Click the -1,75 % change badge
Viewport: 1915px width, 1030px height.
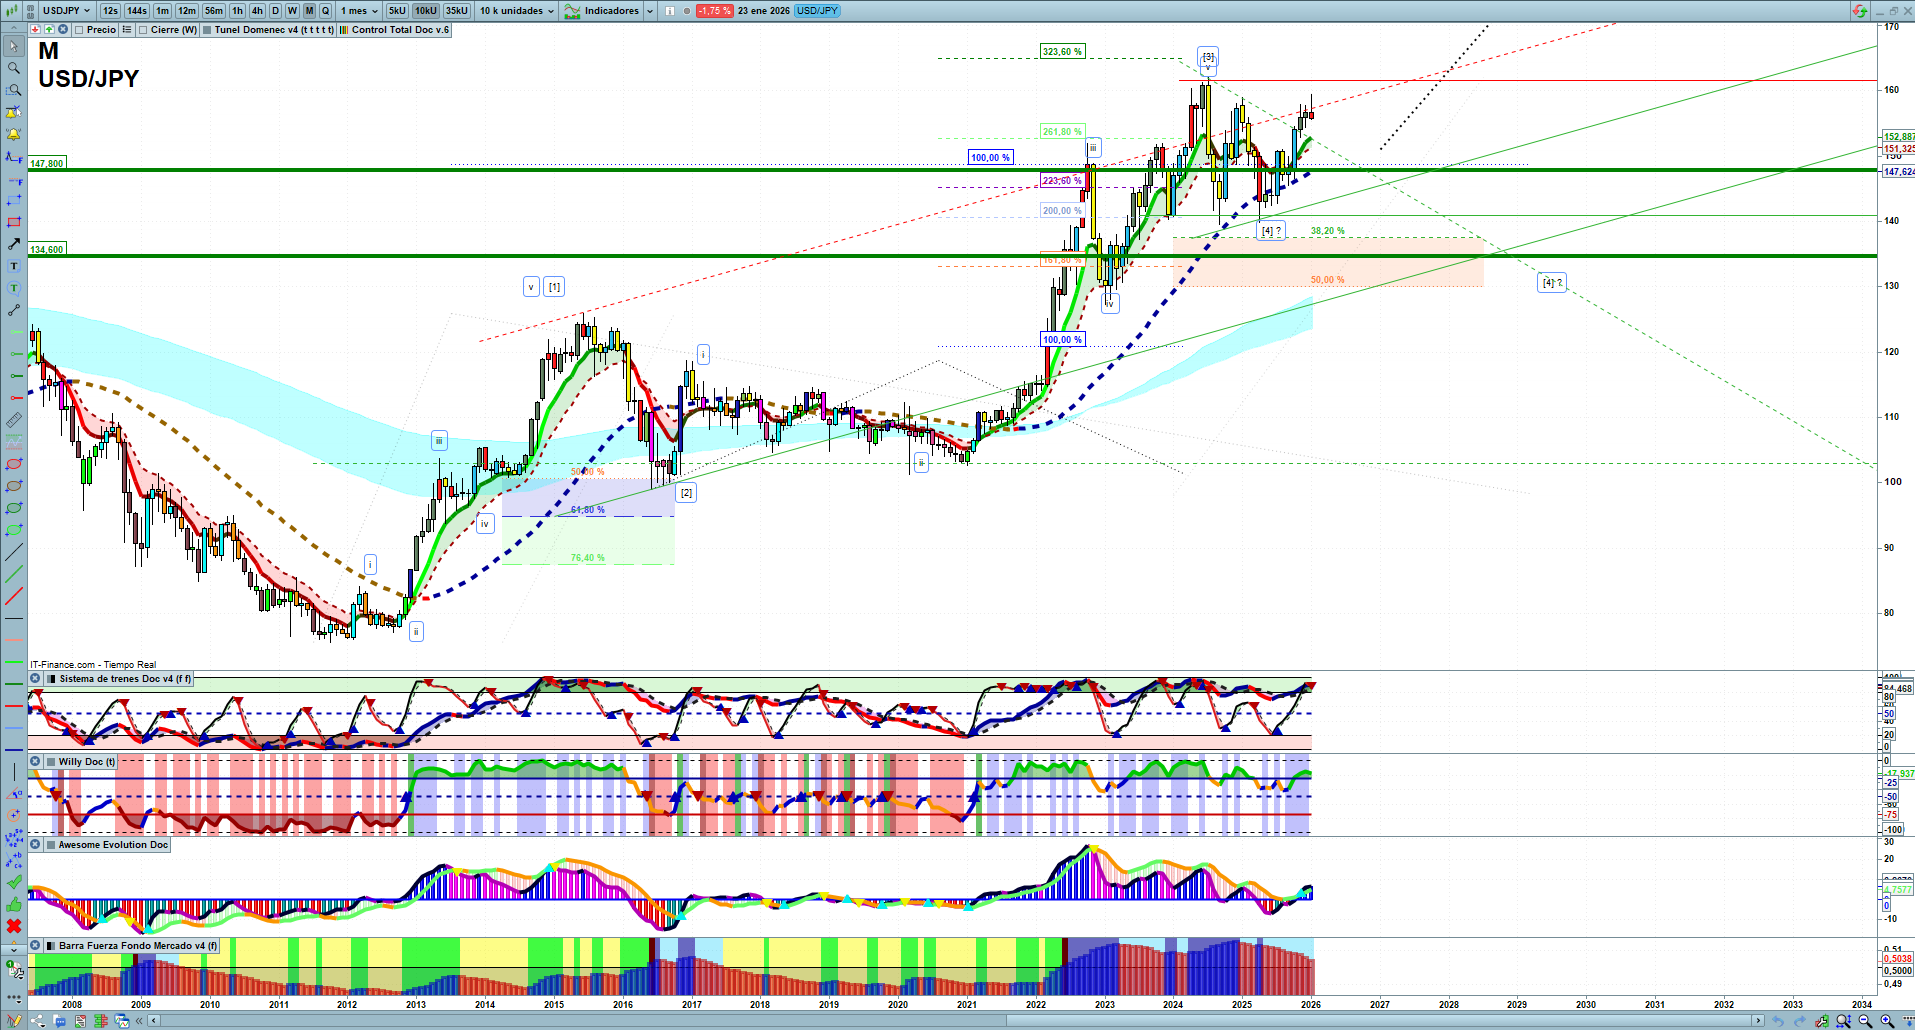714,11
